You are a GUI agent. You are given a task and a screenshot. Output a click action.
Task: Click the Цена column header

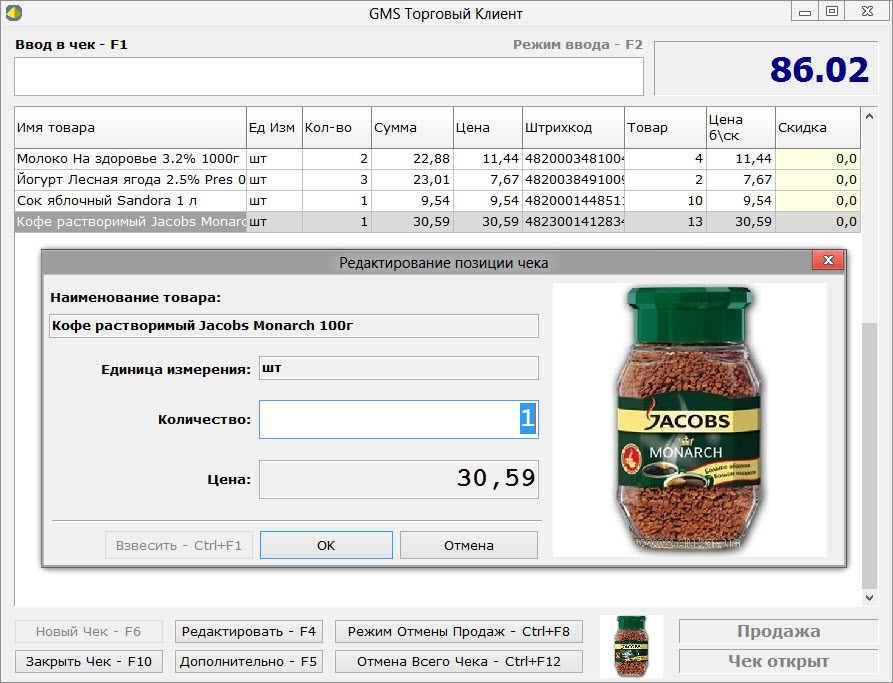coord(488,128)
